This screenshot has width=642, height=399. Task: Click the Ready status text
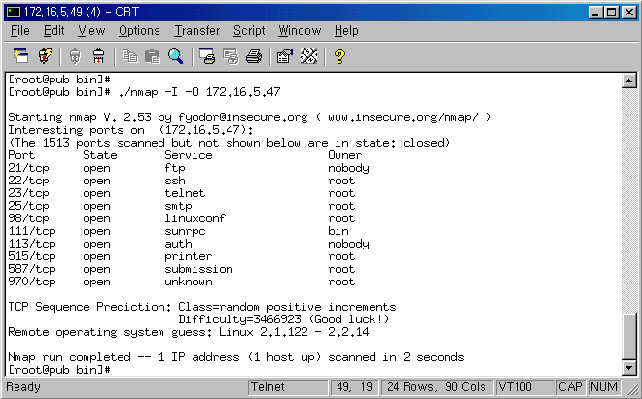(23, 387)
